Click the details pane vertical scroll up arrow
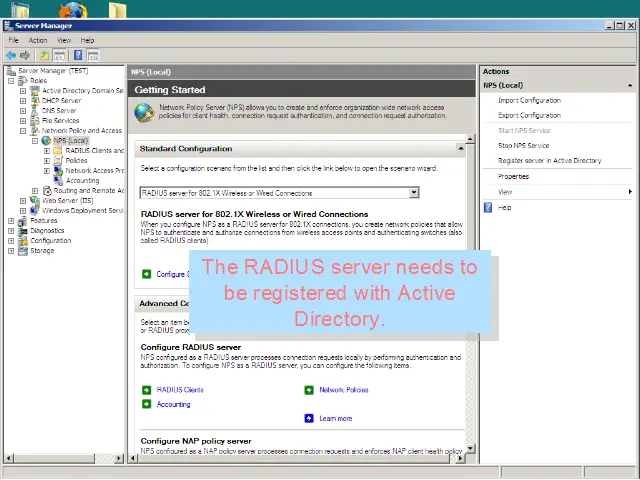This screenshot has width=640, height=480. (x=470, y=139)
